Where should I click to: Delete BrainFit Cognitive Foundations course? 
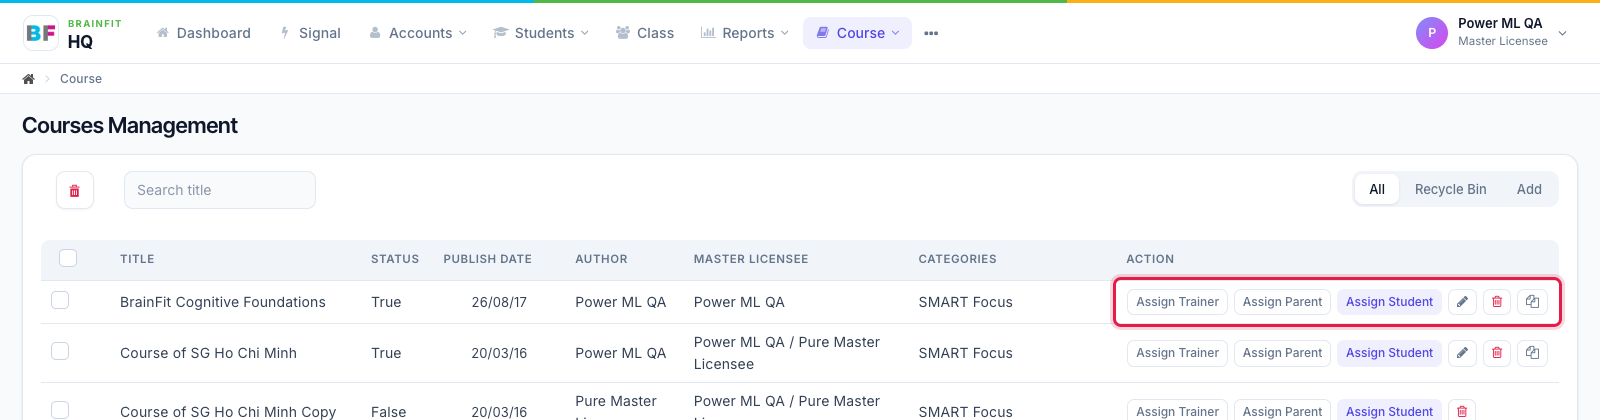click(1497, 302)
